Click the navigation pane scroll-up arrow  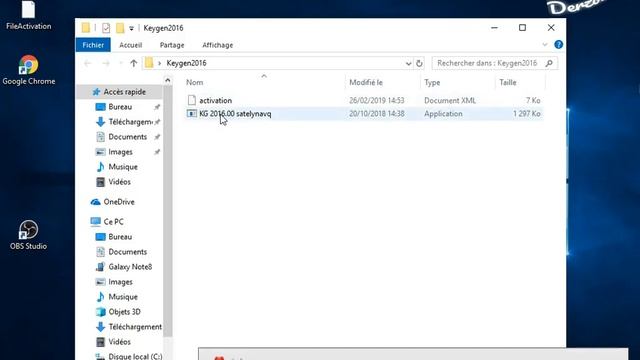coord(168,80)
